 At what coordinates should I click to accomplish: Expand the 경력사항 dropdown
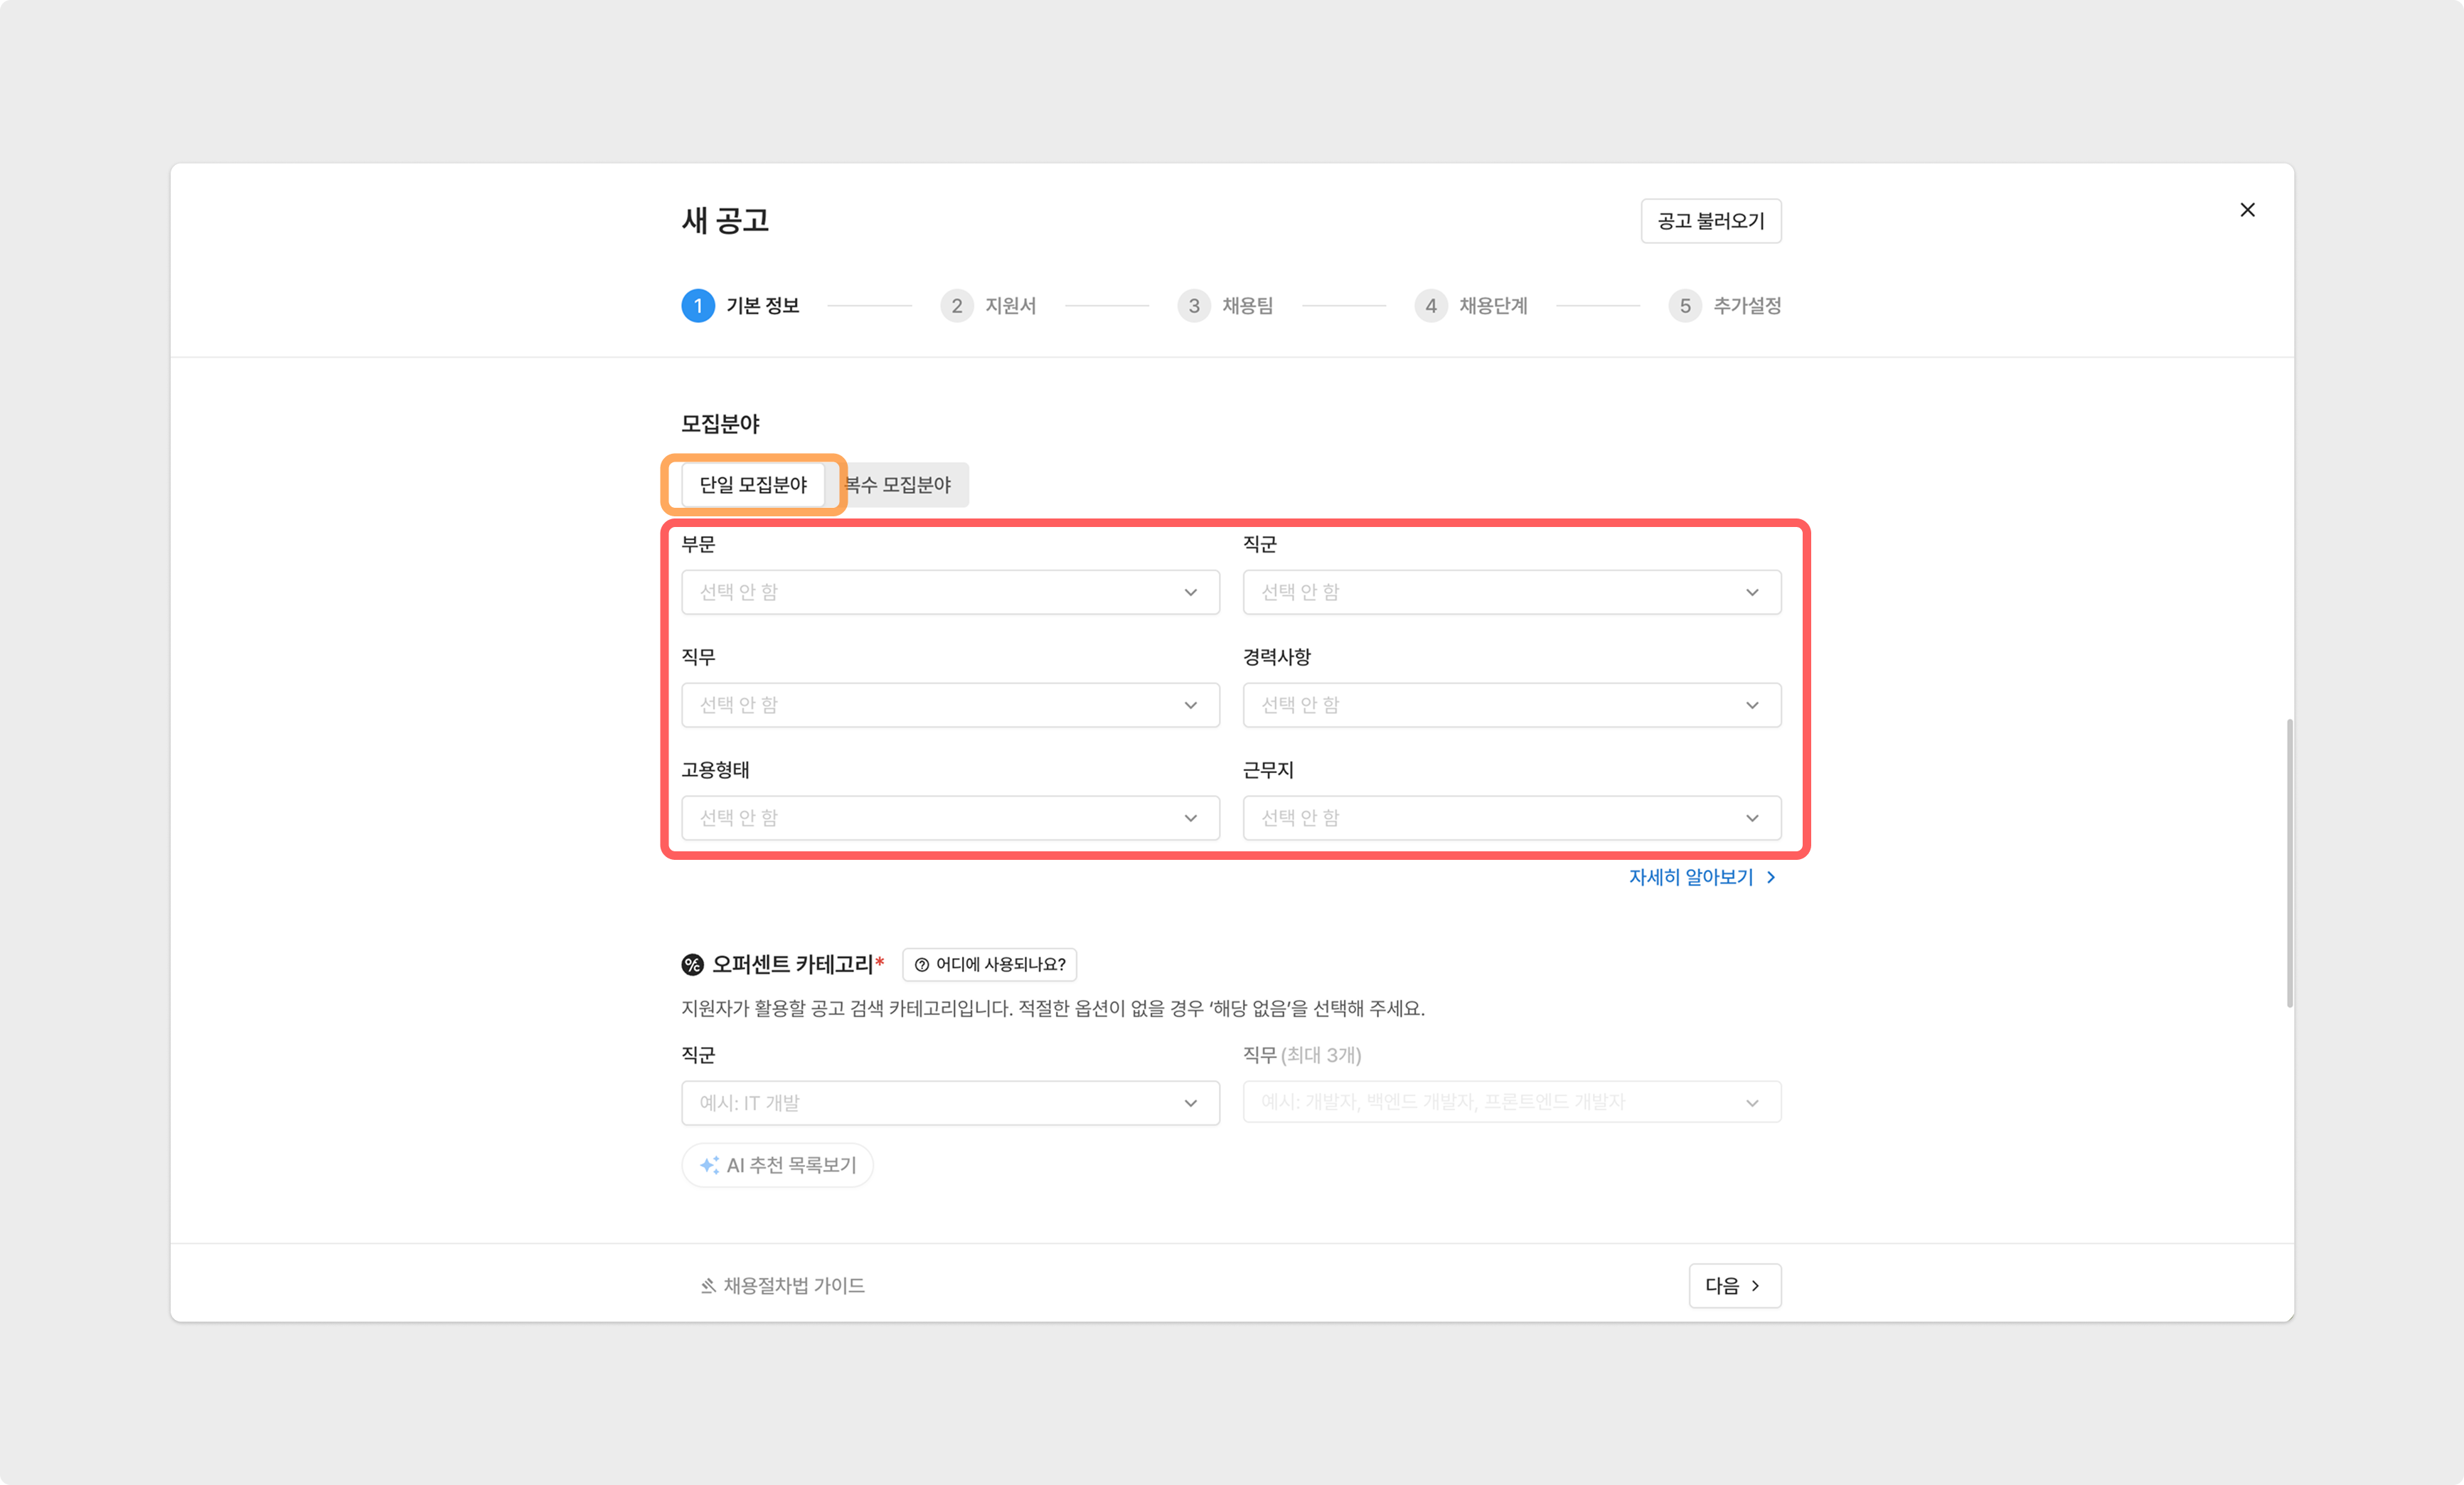(1511, 705)
